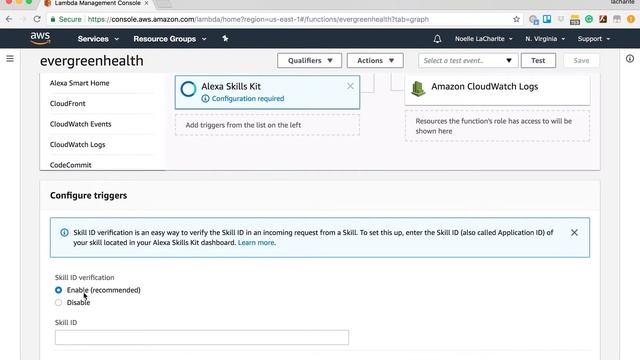Screen dimensions: 640x360
Task: Close the Lambda Management Console tab
Action: click(146, 3)
